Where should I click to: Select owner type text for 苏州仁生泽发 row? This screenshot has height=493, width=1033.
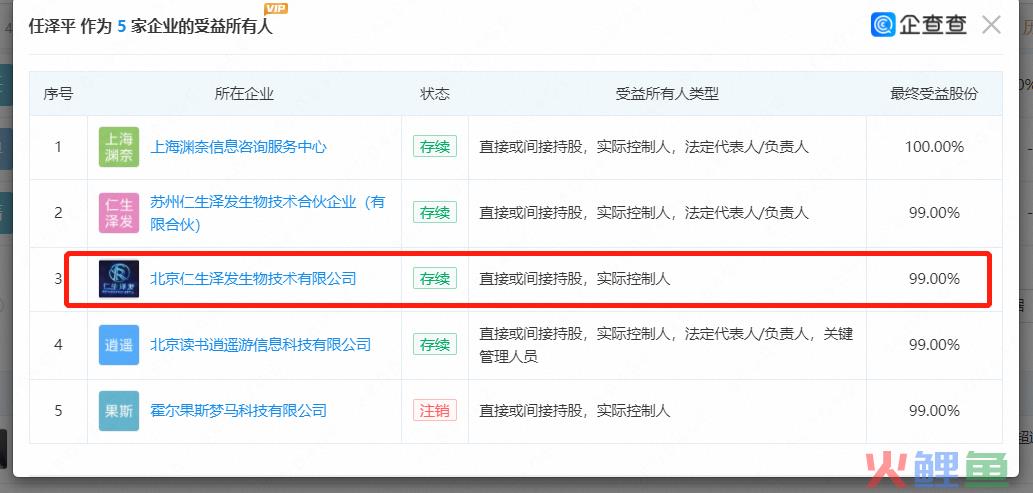pyautogui.click(x=644, y=213)
